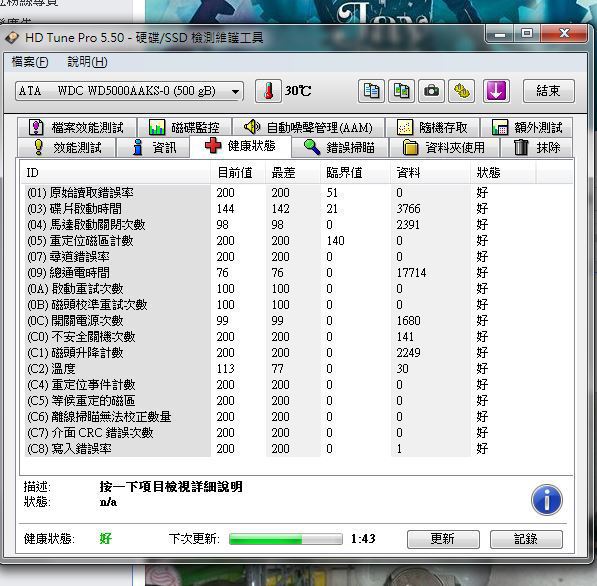This screenshot has height=586, width=597.
Task: Select the 健康狀態 tab
Action: pyautogui.click(x=240, y=146)
